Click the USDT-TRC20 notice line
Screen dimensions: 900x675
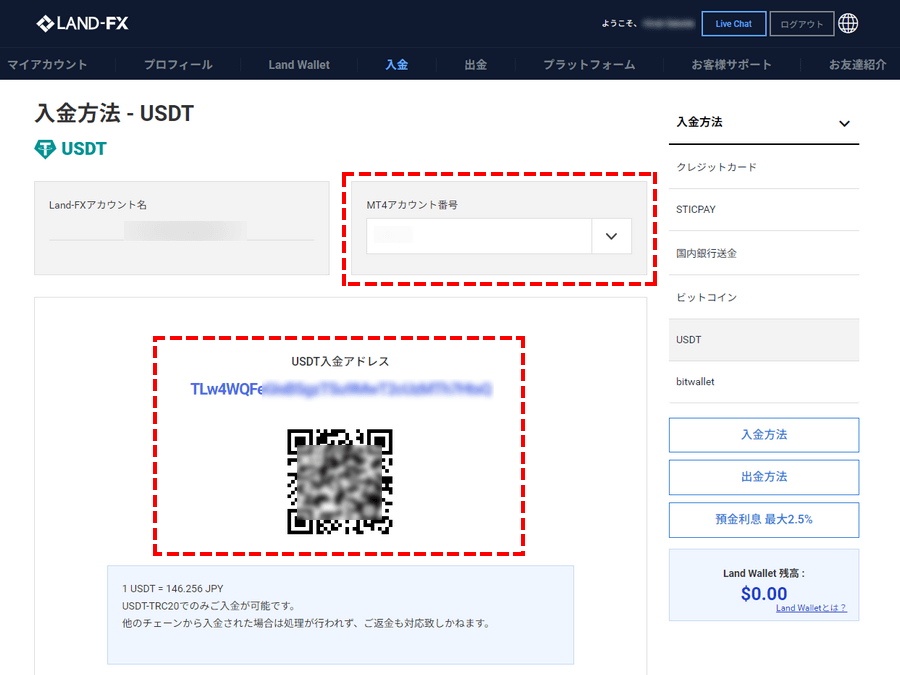click(210, 606)
